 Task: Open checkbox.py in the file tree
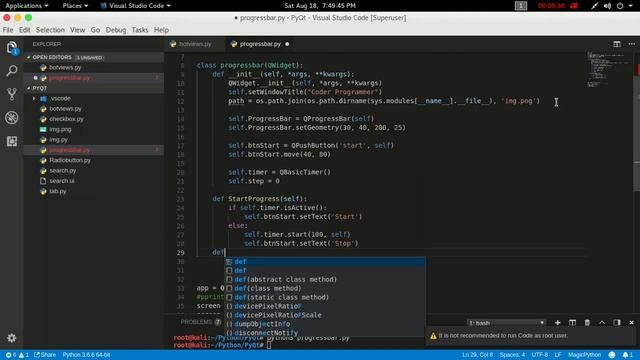(66, 119)
